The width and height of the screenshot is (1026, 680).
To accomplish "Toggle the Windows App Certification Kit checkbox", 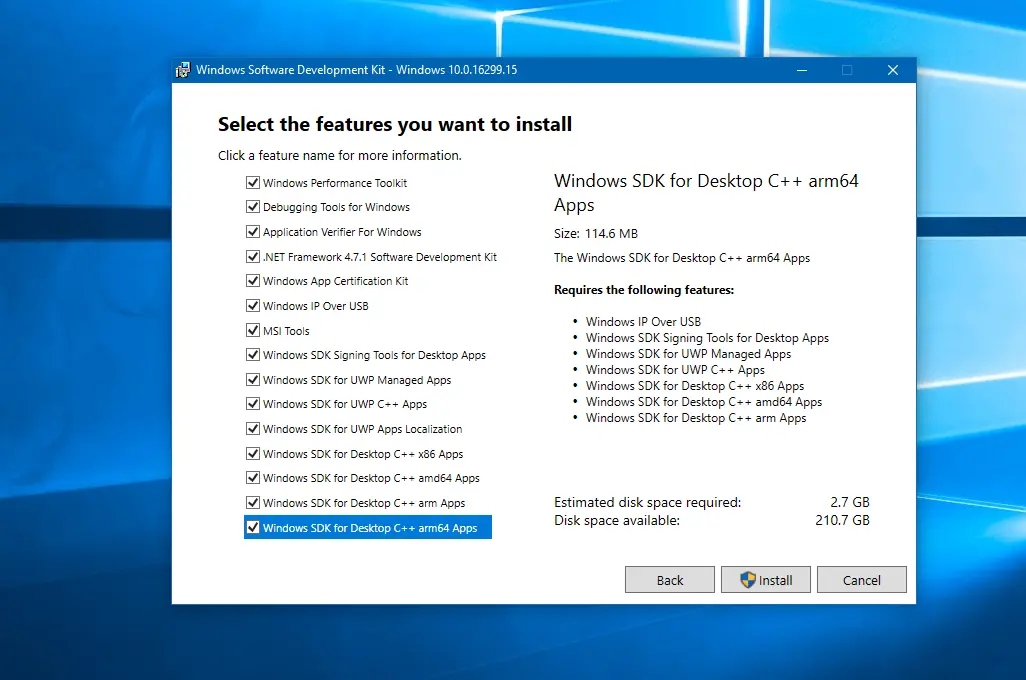I will coord(253,281).
